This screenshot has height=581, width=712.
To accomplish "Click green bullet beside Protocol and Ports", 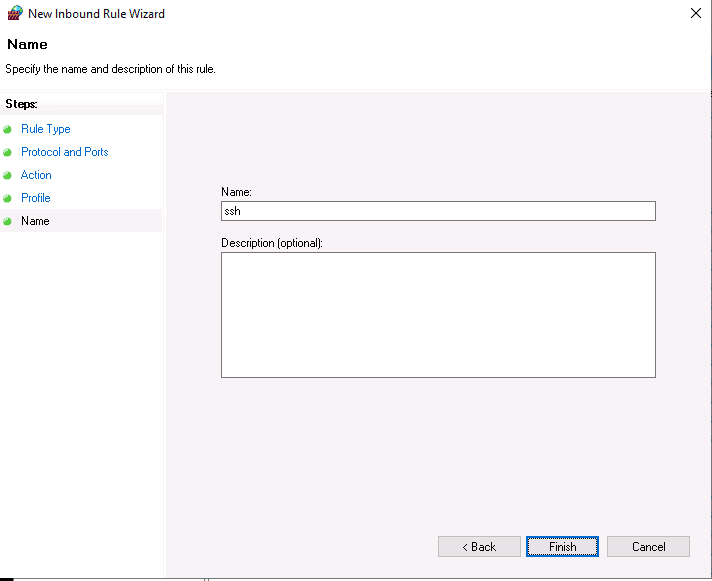I will (7, 152).
